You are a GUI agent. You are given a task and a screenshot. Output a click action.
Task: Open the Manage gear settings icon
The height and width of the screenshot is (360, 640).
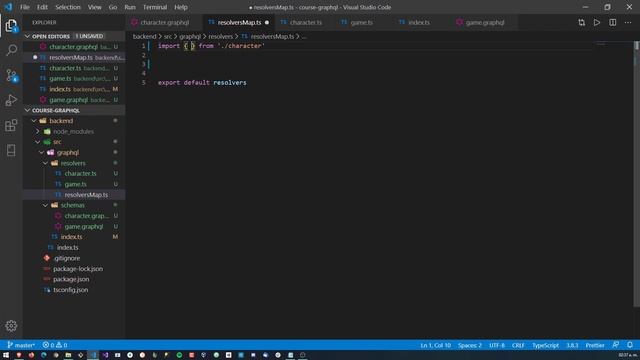(x=11, y=326)
